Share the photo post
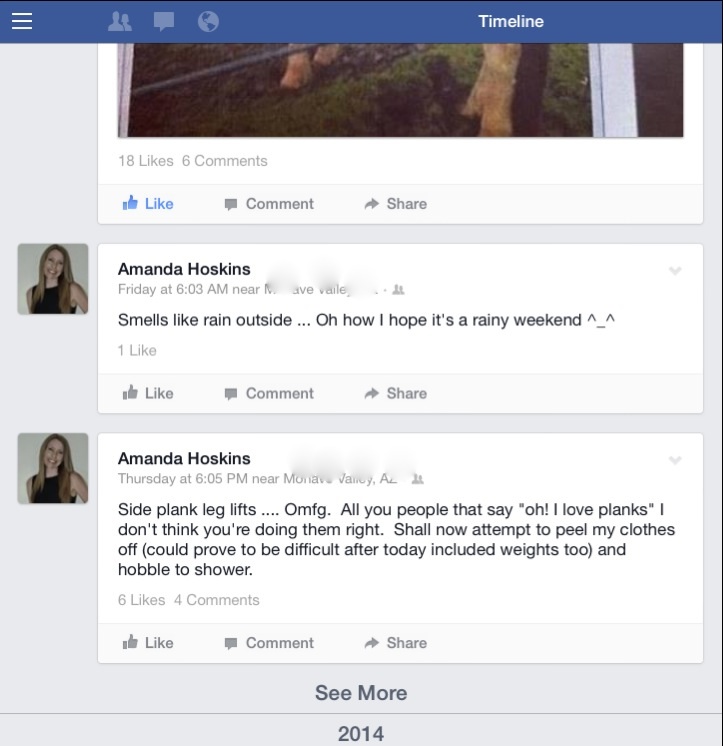 coord(396,204)
